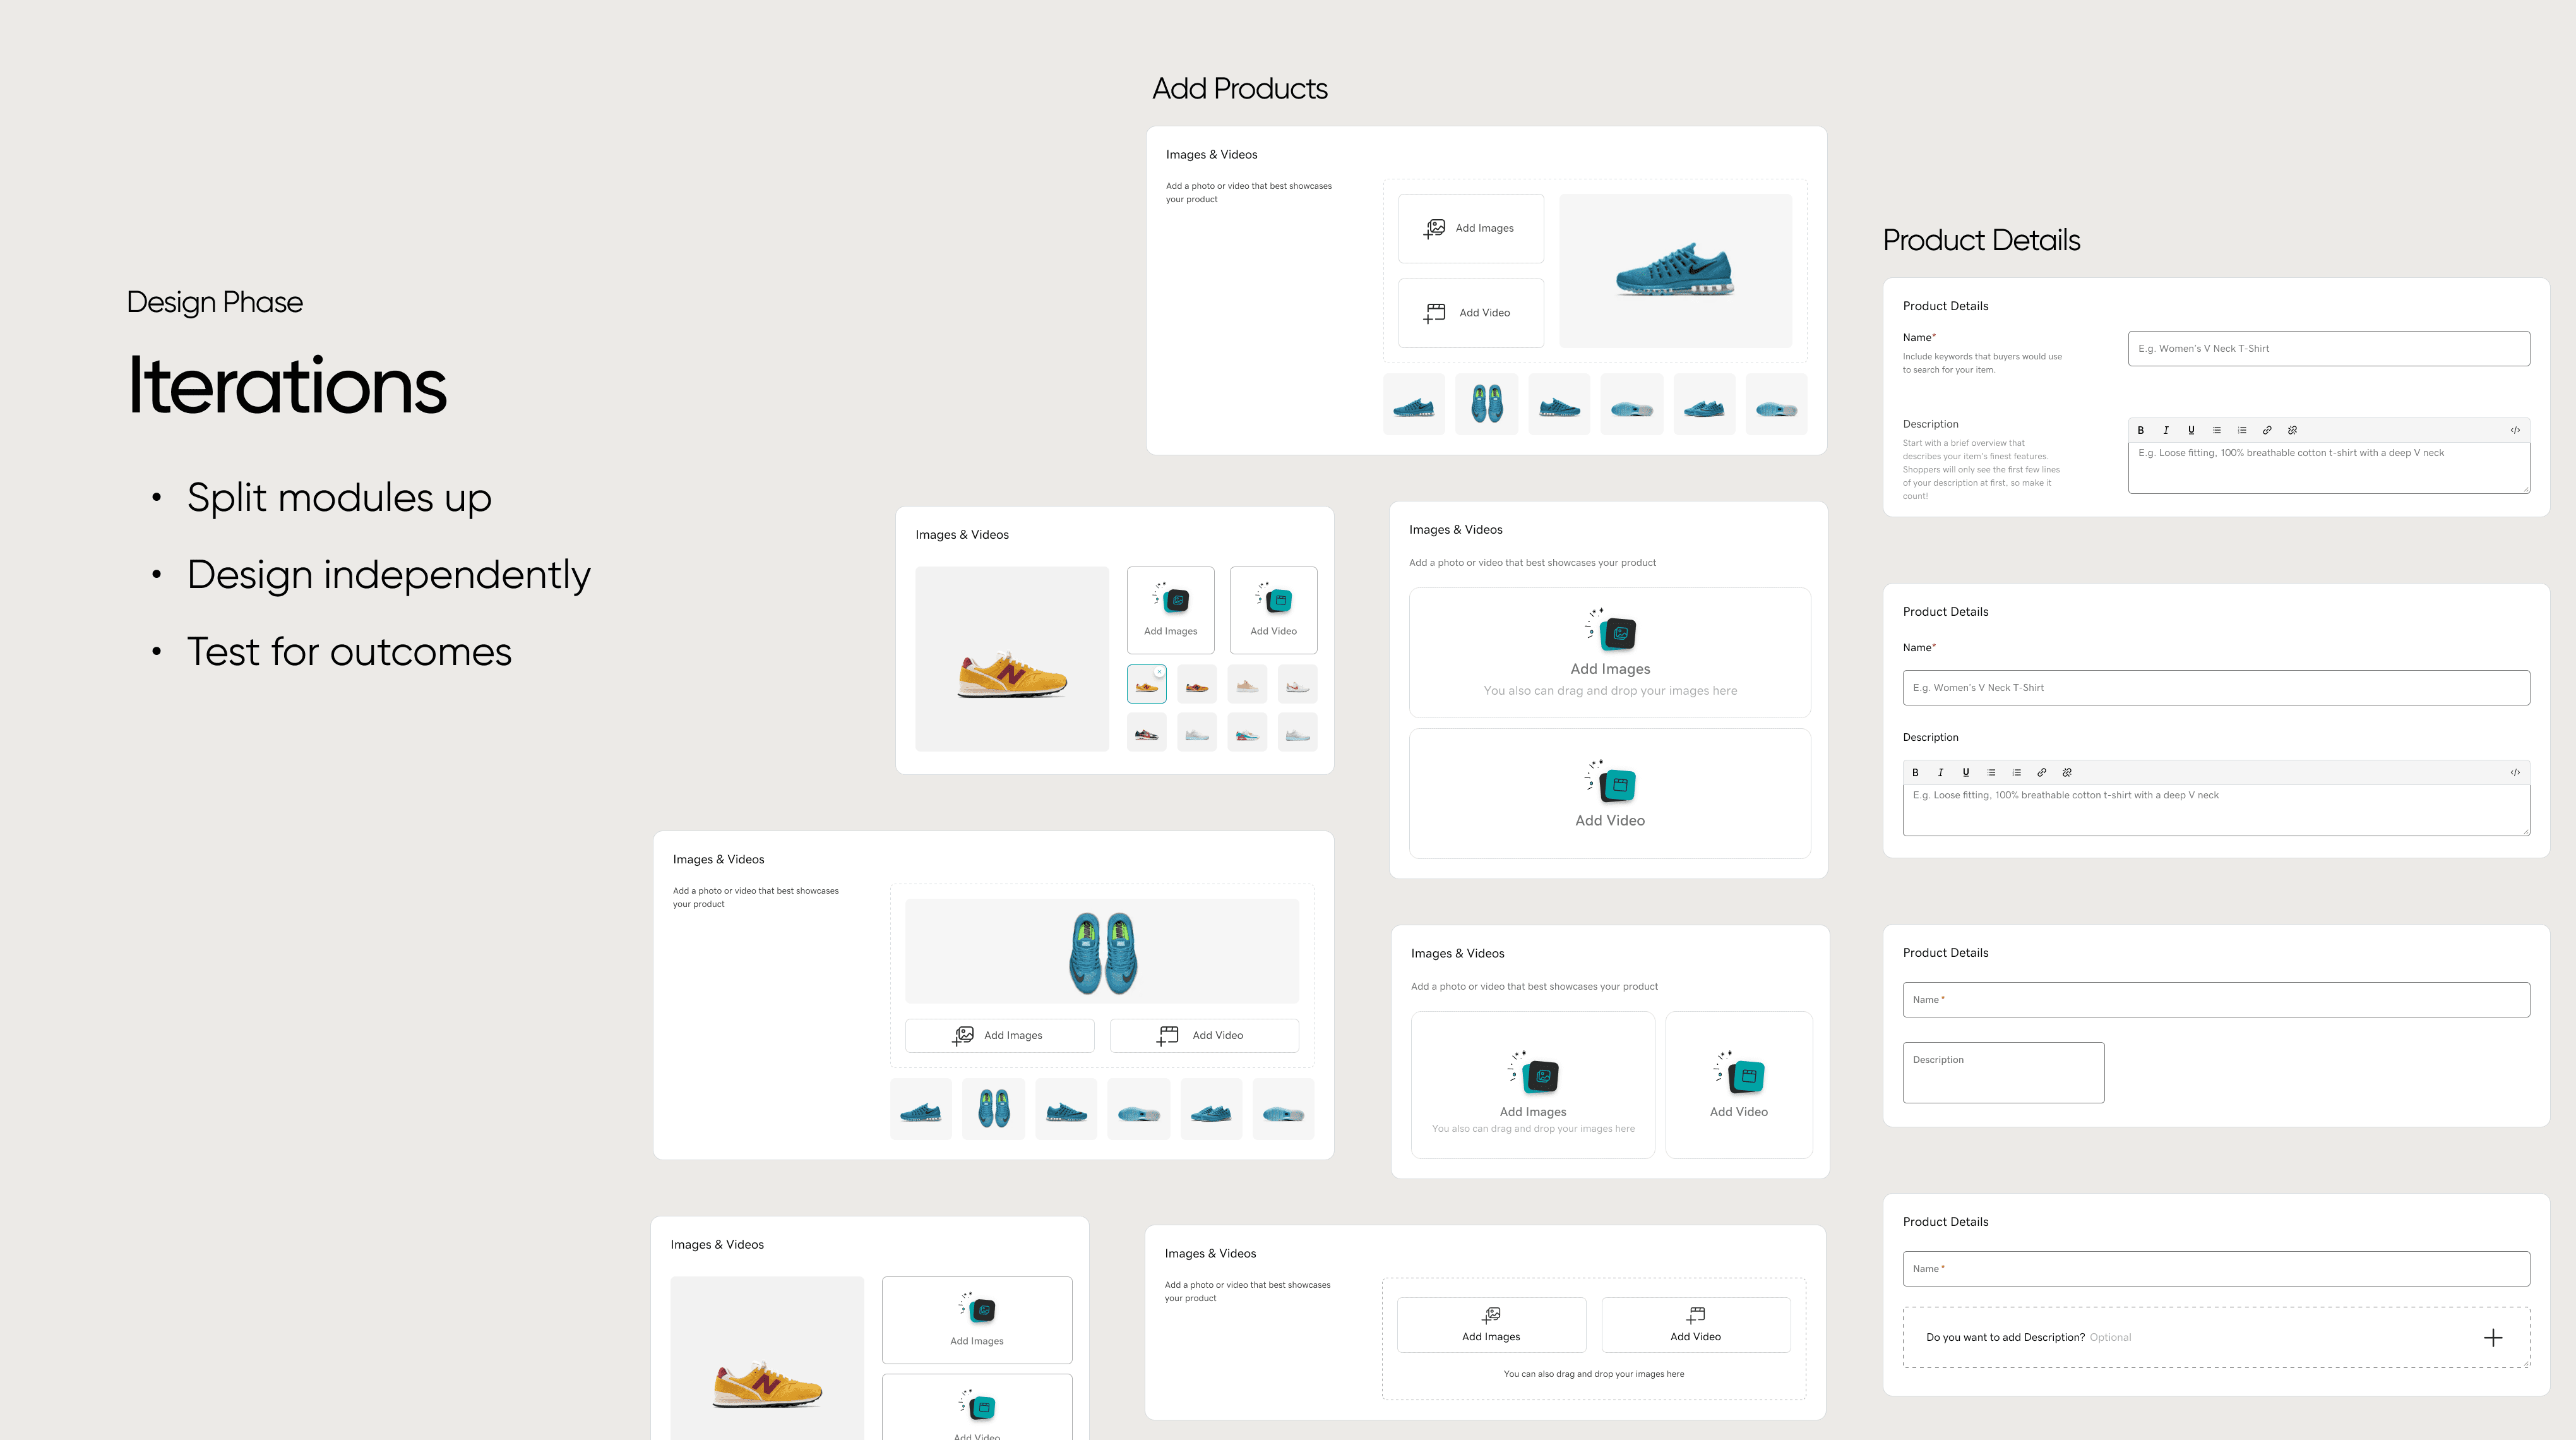The width and height of the screenshot is (2576, 1440).
Task: Click Italic in the topmost Description editor toolbar
Action: click(2166, 430)
